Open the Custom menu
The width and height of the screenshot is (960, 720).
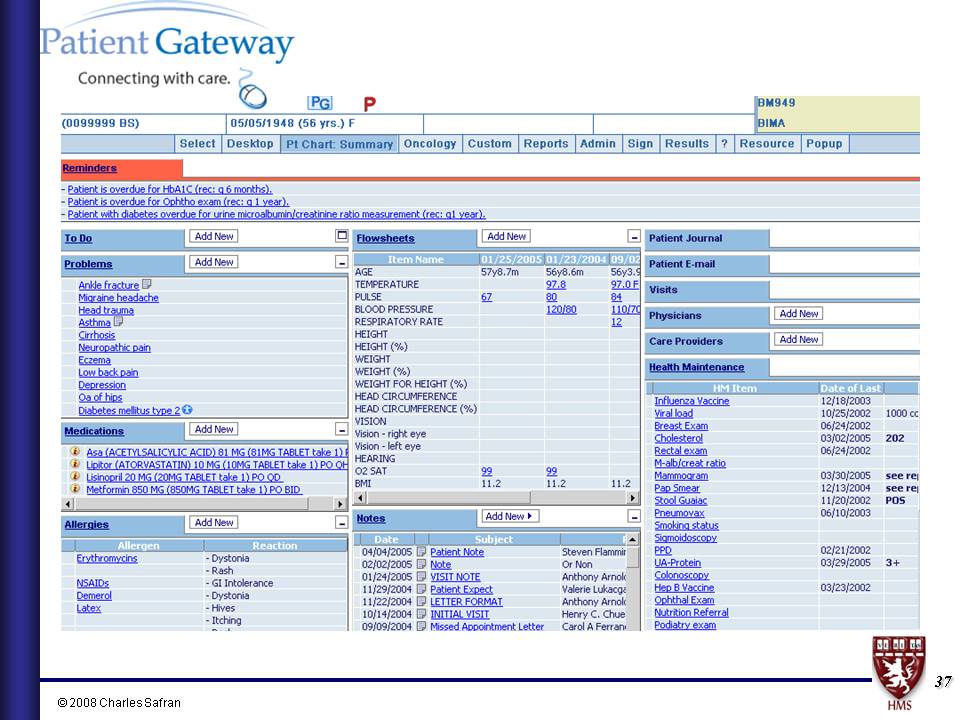489,143
